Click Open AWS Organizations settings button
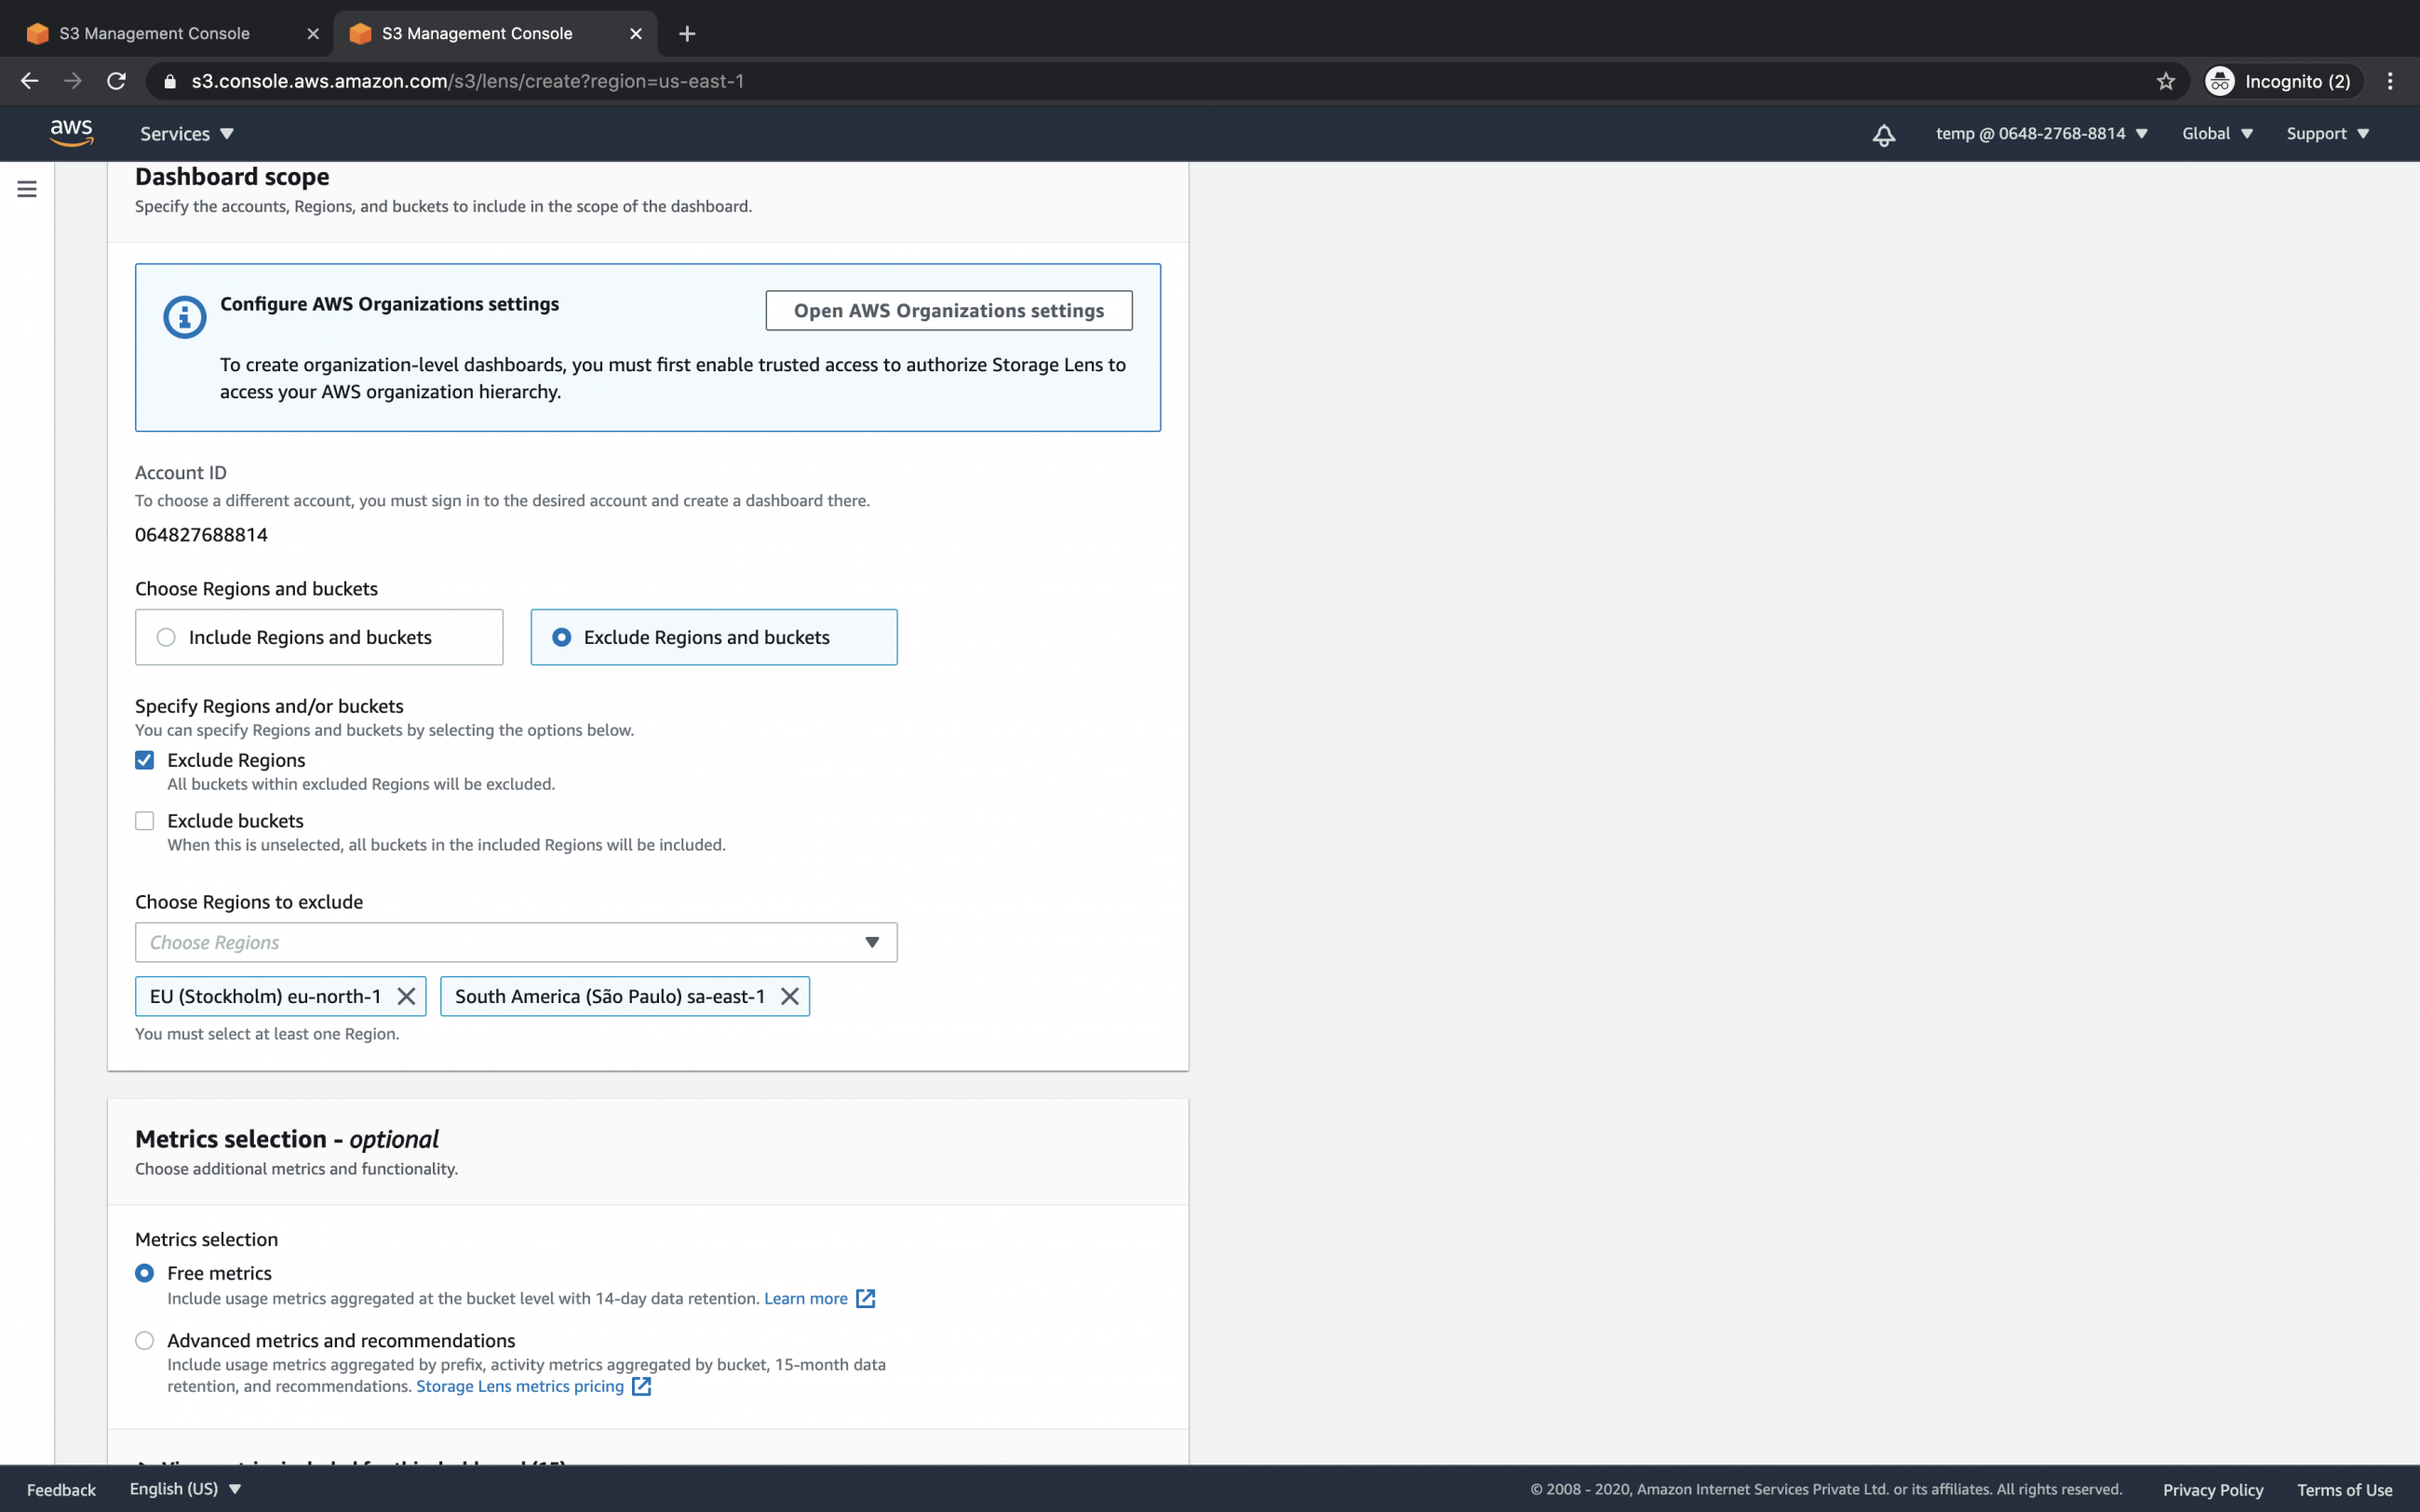 [x=948, y=310]
